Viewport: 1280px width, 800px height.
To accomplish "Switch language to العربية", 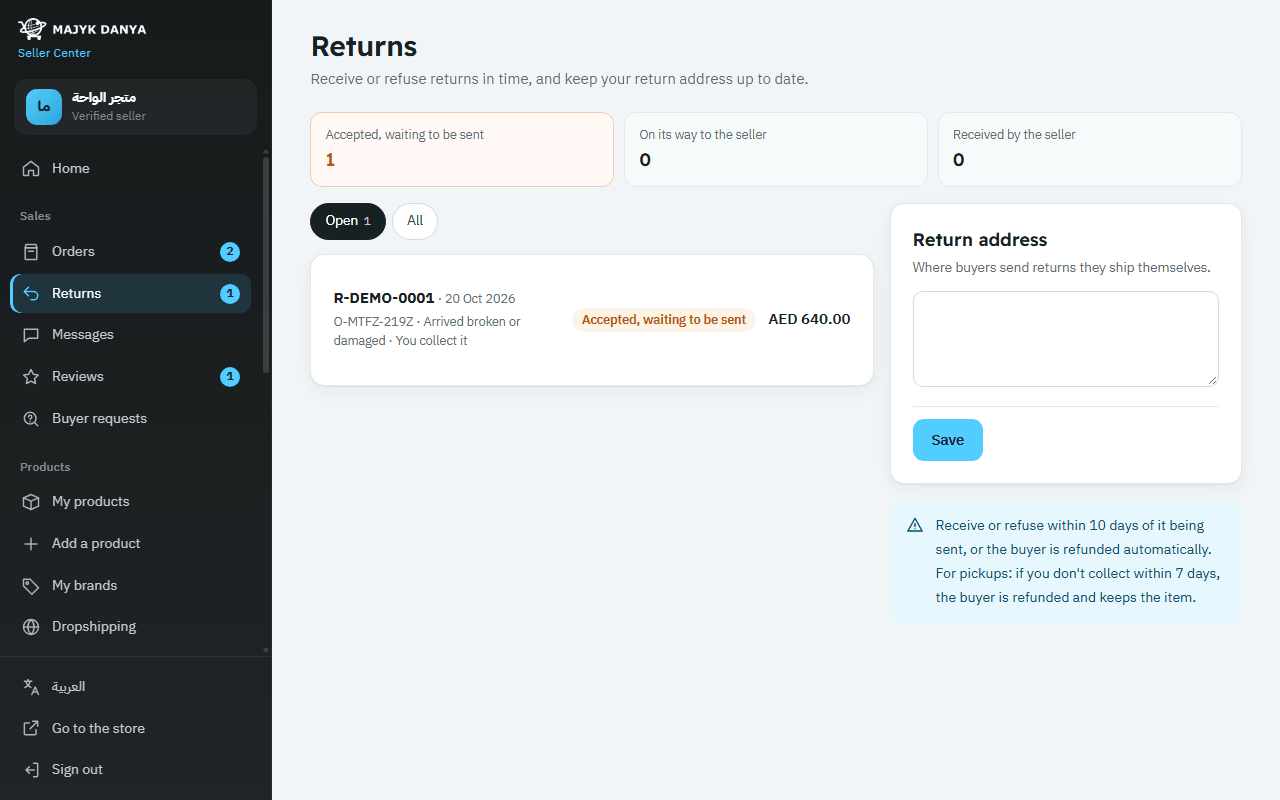I will (130, 687).
